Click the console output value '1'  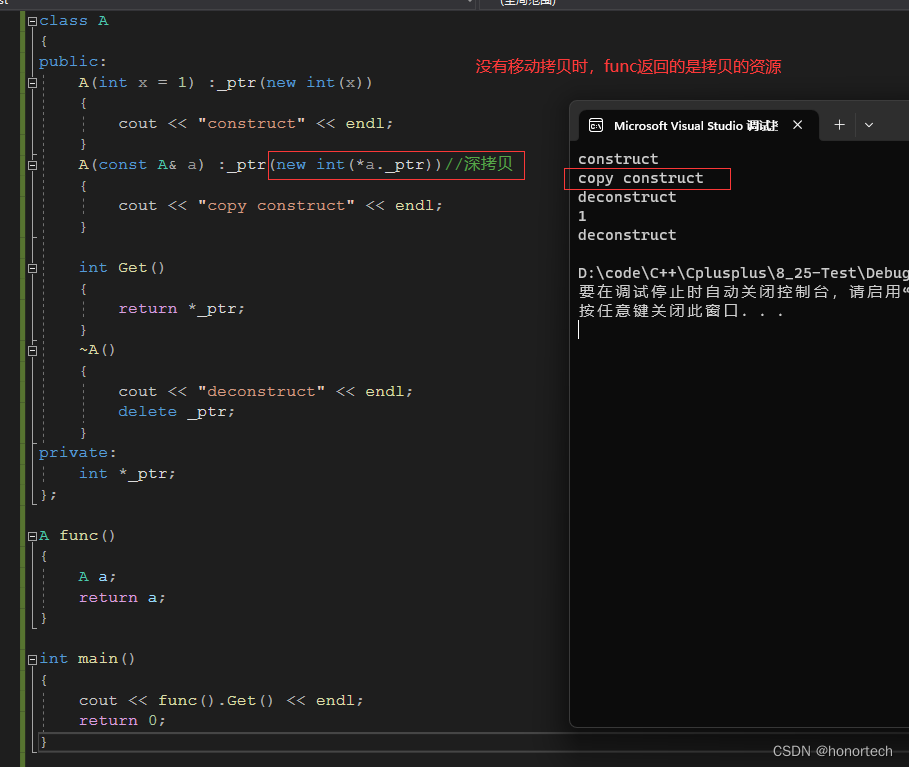[582, 216]
